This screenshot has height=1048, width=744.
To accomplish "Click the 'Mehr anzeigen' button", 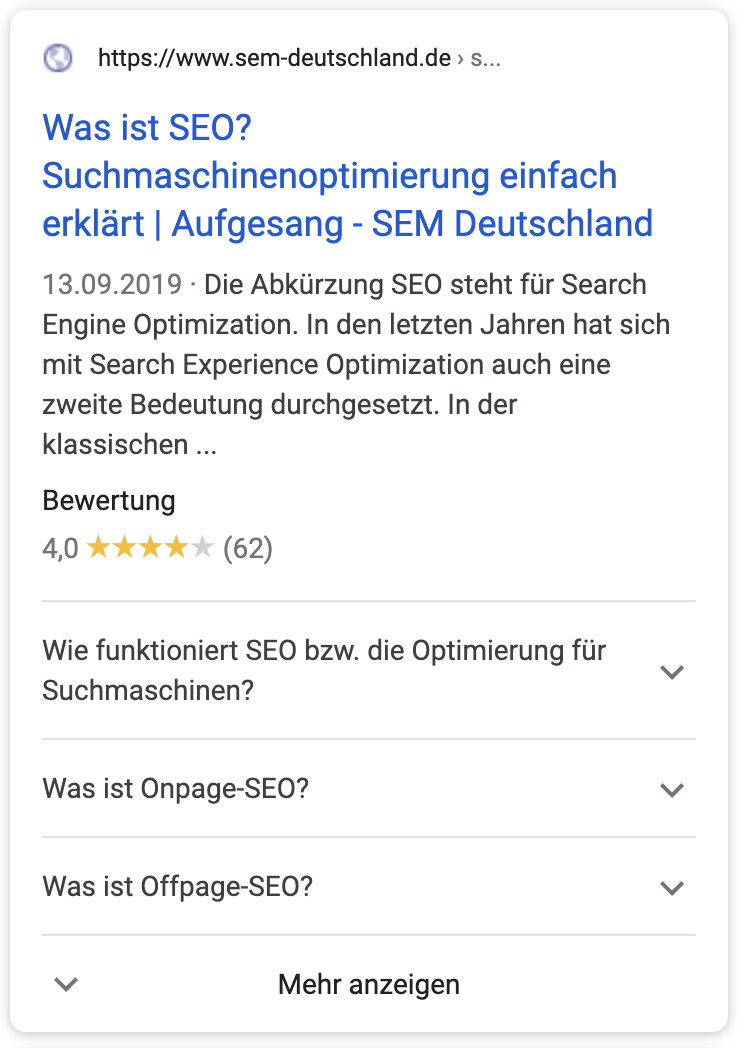I will point(368,984).
